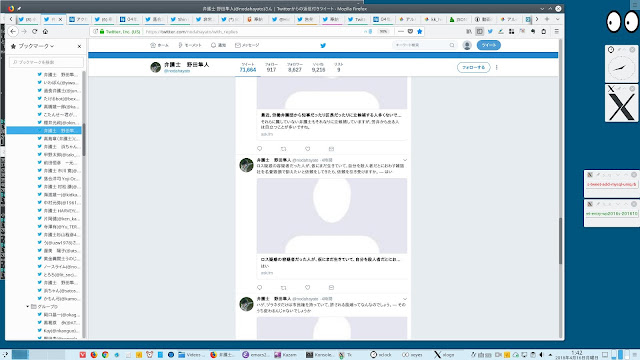Reload the current Twitter page

(x=35, y=31)
